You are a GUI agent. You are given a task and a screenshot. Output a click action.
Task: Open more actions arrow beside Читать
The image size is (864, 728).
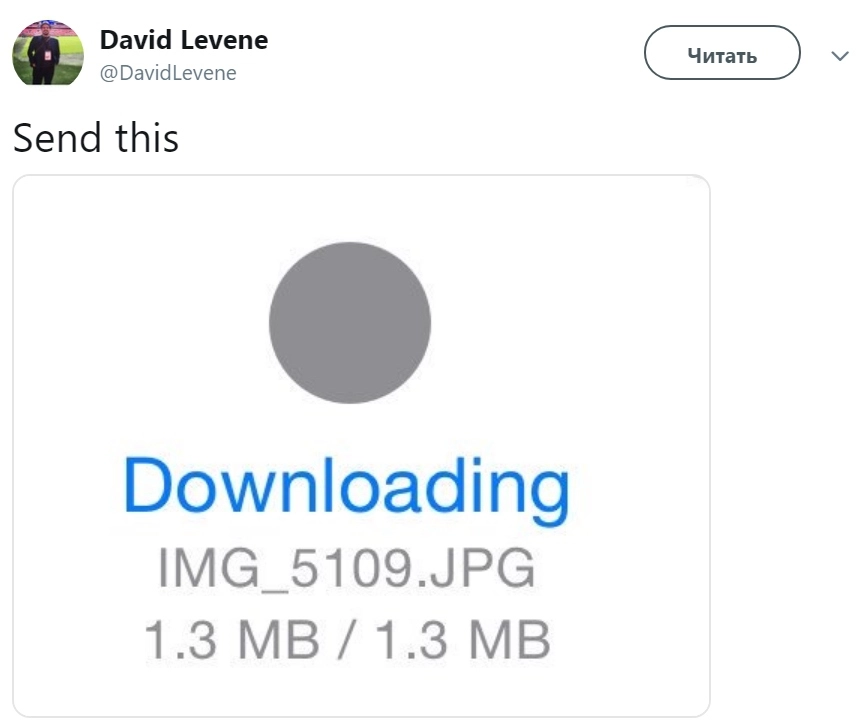(840, 56)
